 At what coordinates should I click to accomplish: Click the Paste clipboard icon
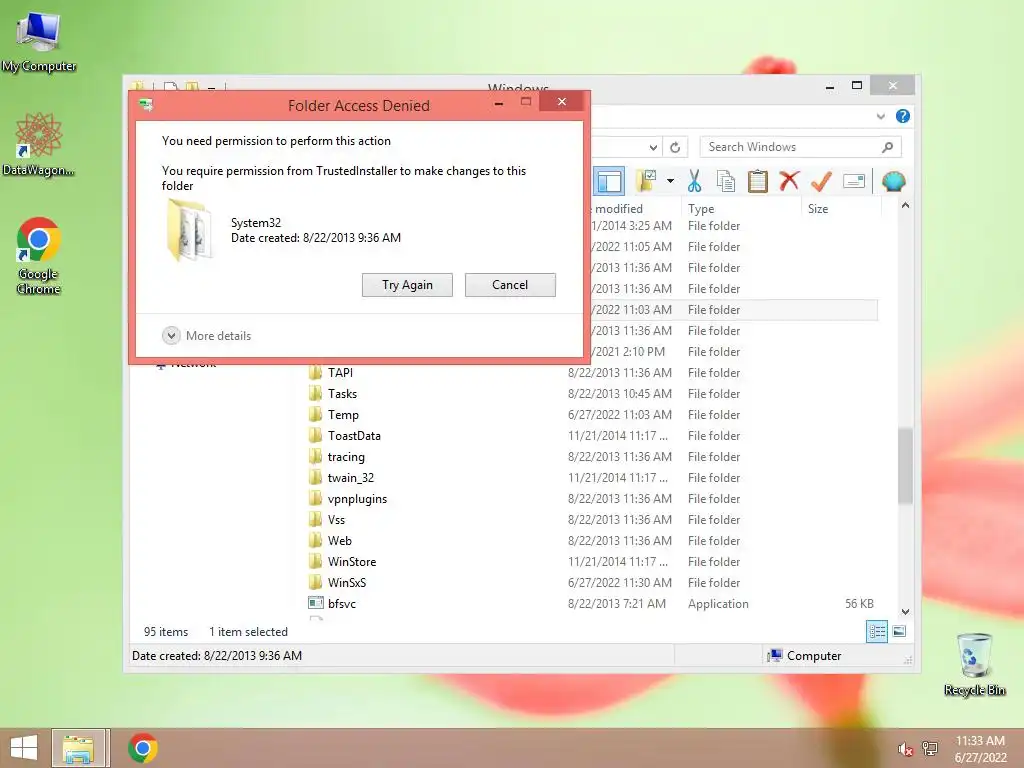click(758, 181)
